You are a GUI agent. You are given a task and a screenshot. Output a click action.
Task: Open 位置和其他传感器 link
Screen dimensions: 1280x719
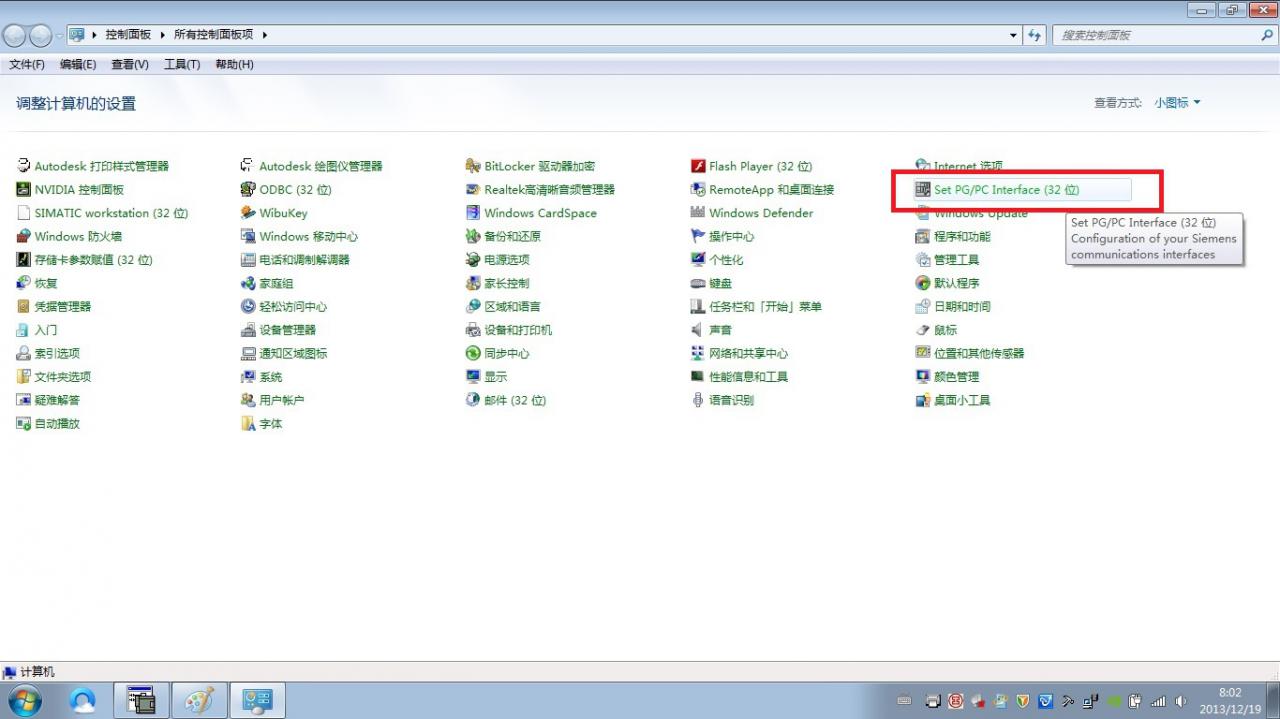click(980, 353)
